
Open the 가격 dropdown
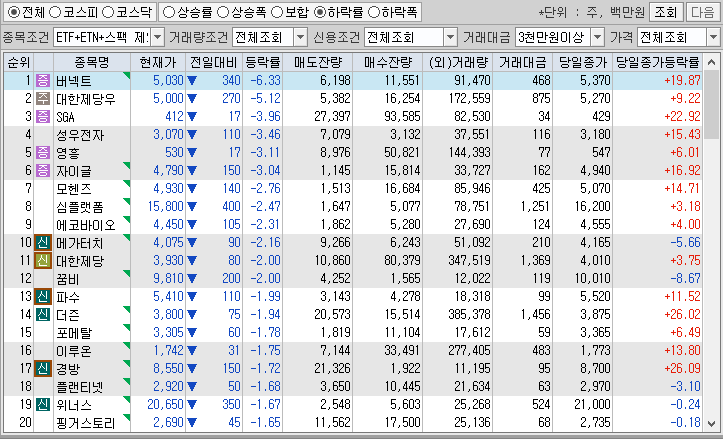pyautogui.click(x=712, y=37)
